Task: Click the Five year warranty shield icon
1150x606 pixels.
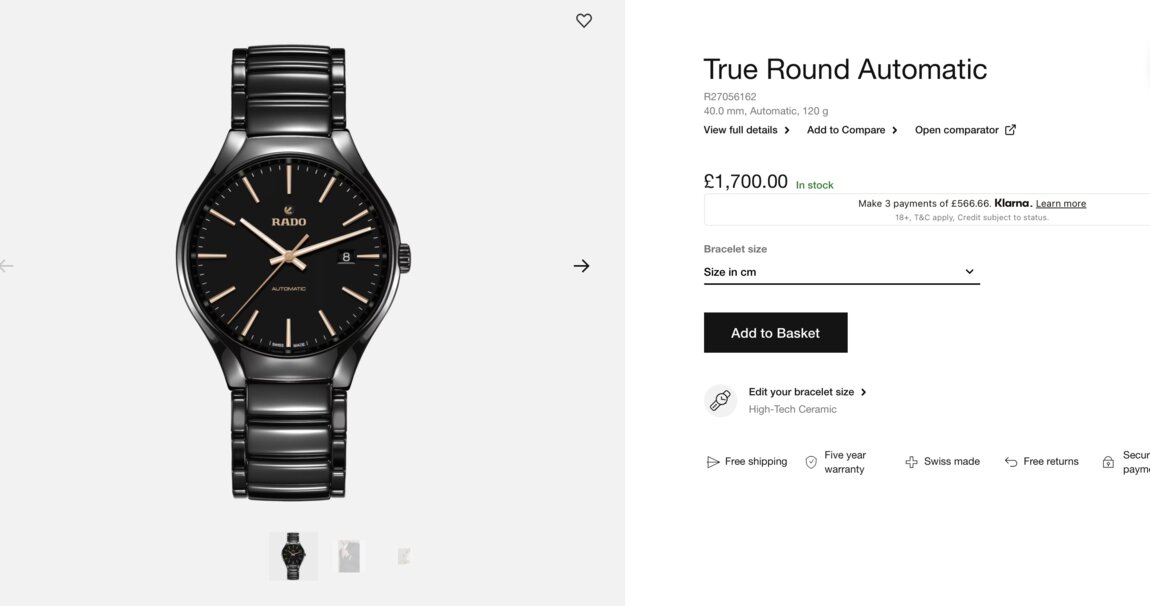Action: [x=811, y=462]
